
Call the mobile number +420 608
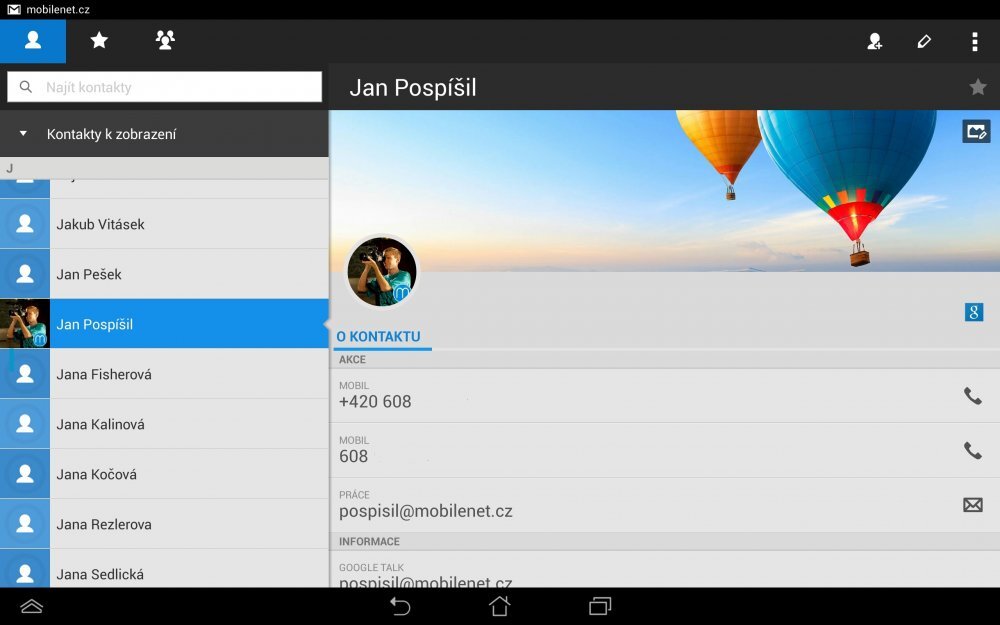(973, 396)
